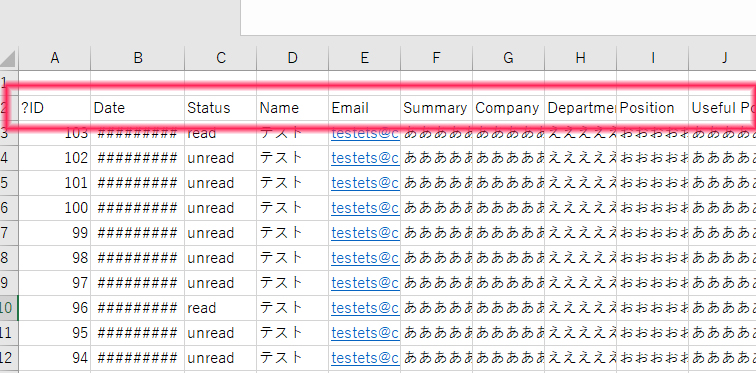Select column E header

[x=364, y=58]
